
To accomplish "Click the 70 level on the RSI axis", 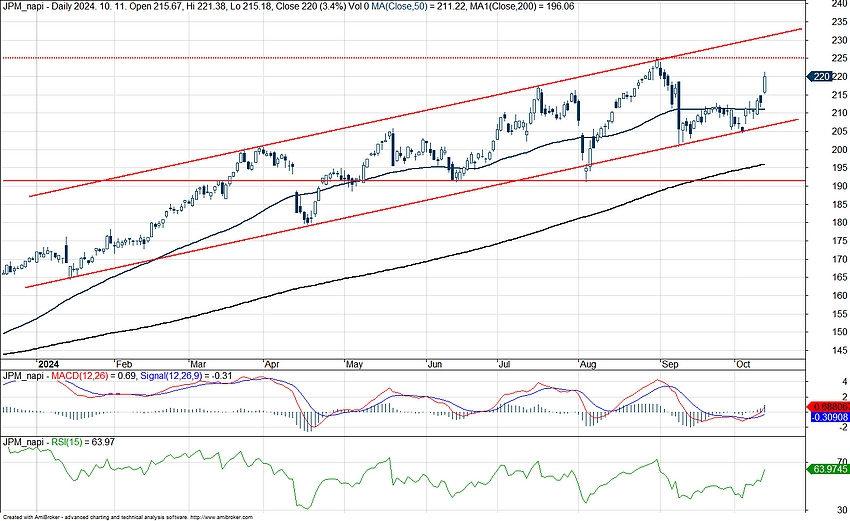I will [842, 461].
